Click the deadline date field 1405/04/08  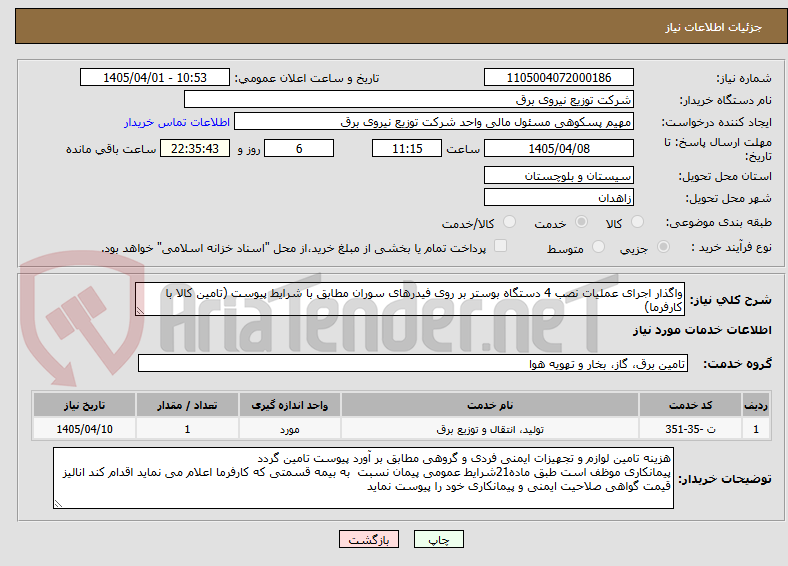[558, 148]
